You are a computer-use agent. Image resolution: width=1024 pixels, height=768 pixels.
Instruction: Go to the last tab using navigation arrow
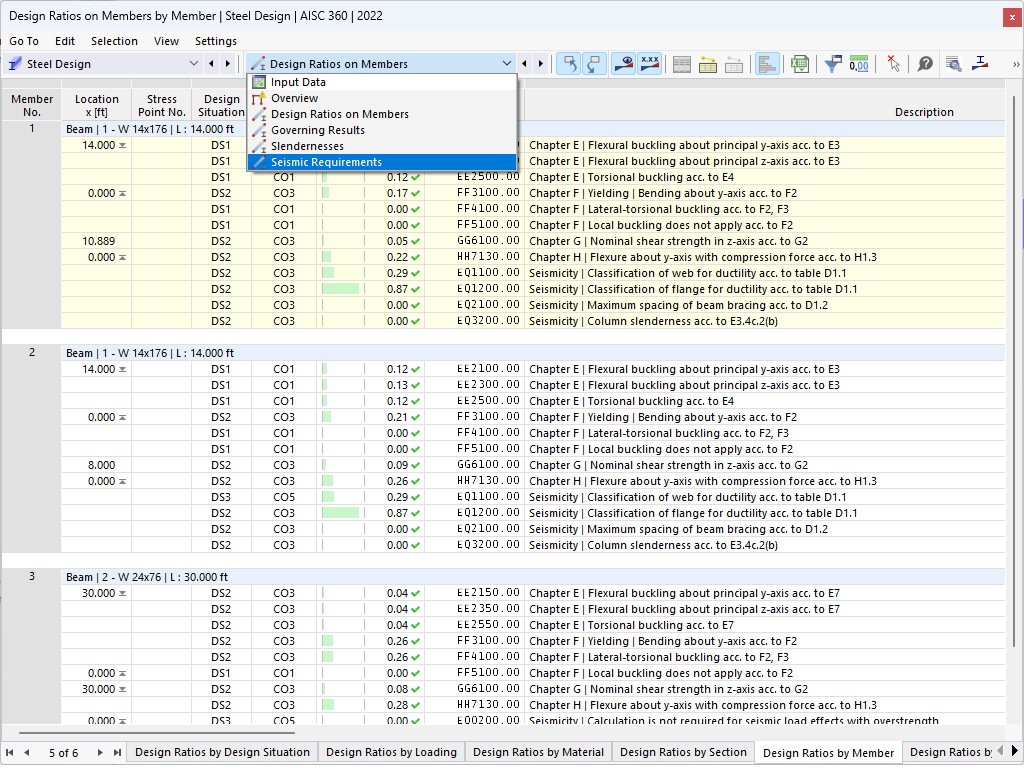pyautogui.click(x=117, y=752)
